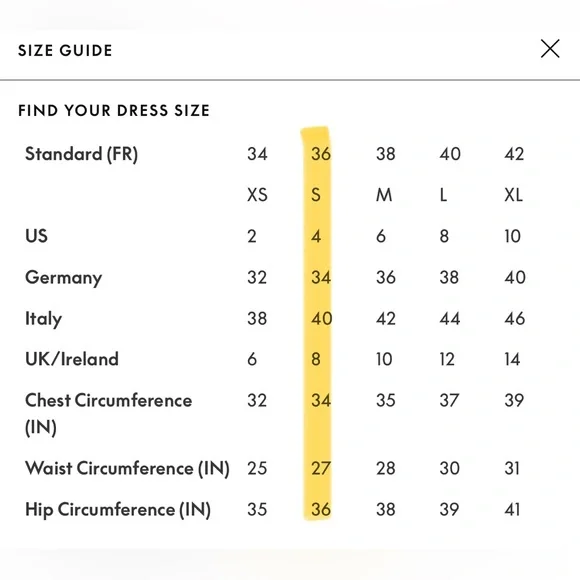The width and height of the screenshot is (580, 580).
Task: Click UK/Ireland size 14 value
Action: coord(512,359)
